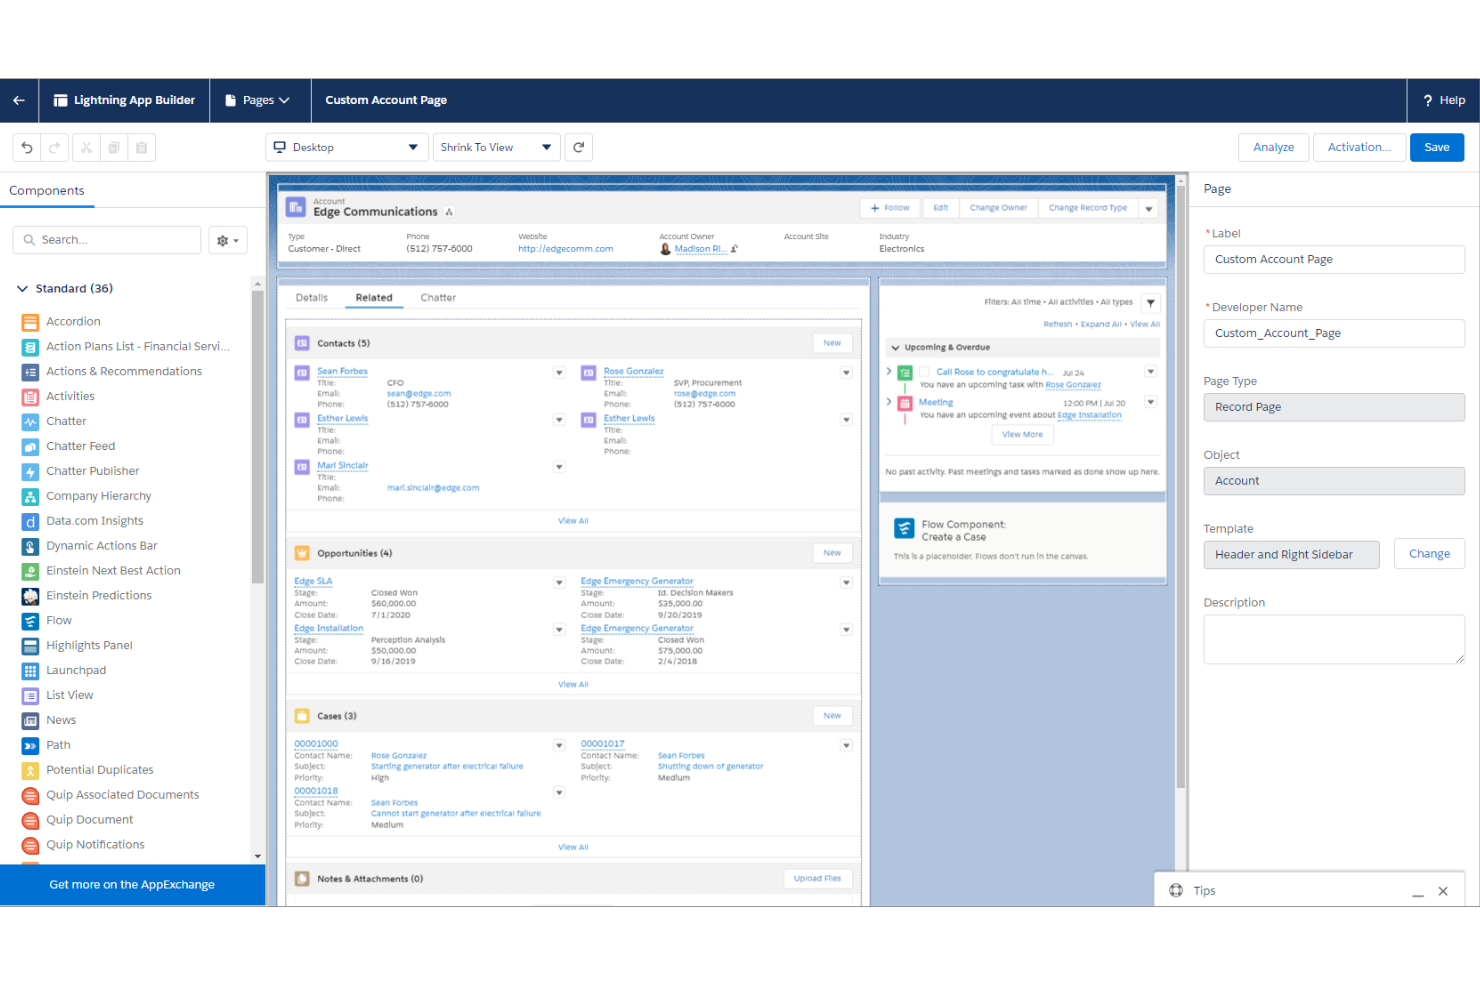Select the Chatter component

[x=66, y=421]
